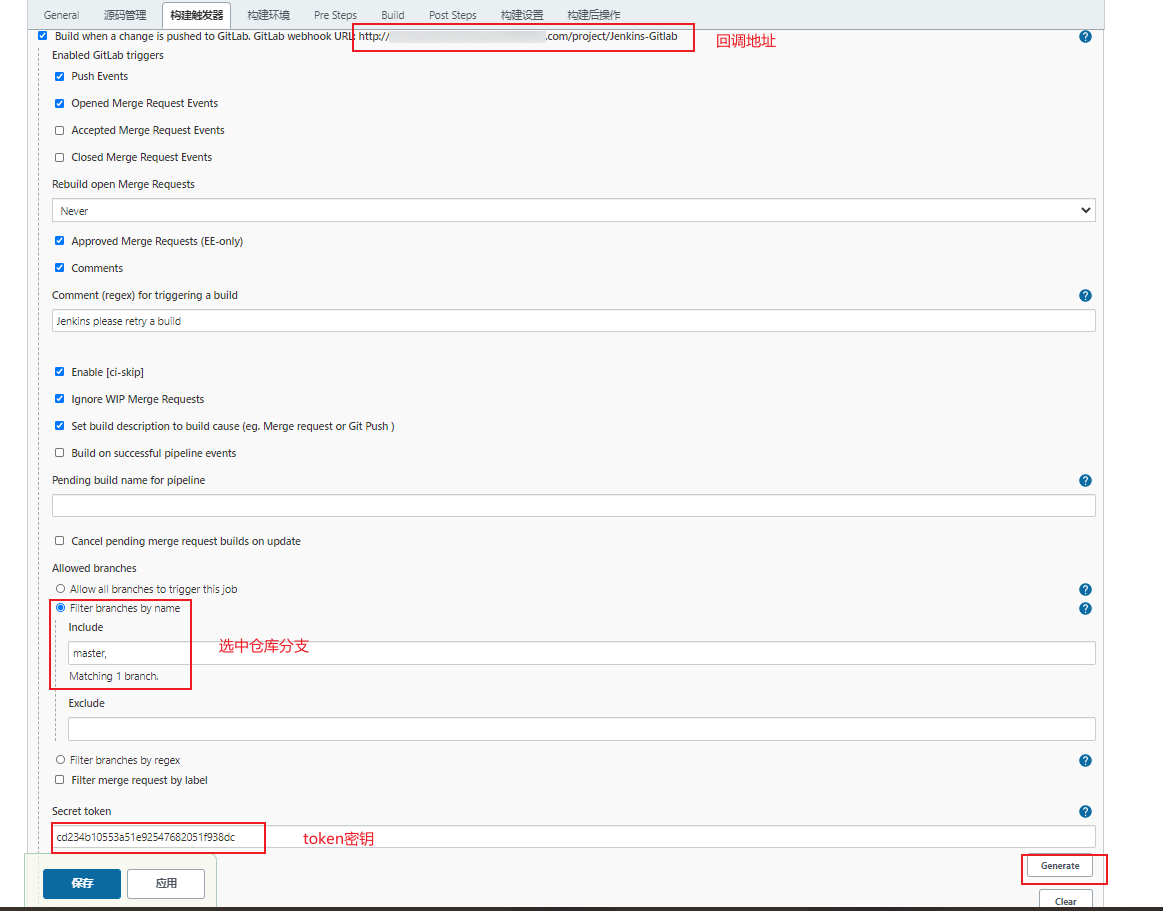Image resolution: width=1163 pixels, height=911 pixels.
Task: Clear the secret token
Action: (1066, 900)
